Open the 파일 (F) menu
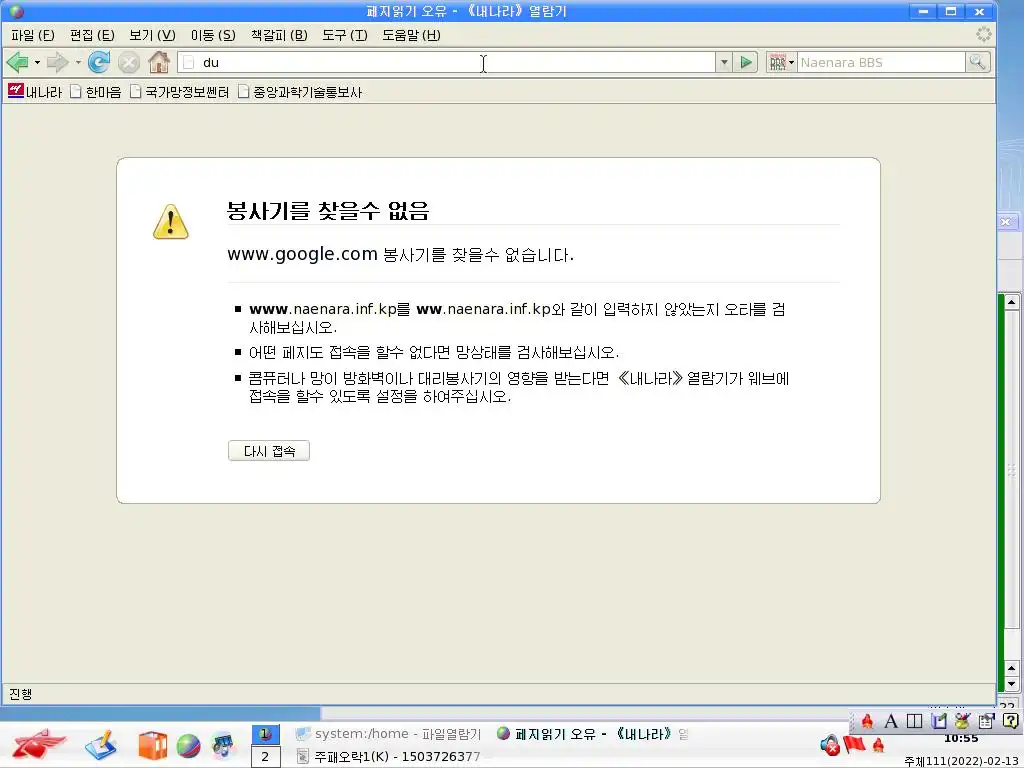 pyautogui.click(x=33, y=35)
